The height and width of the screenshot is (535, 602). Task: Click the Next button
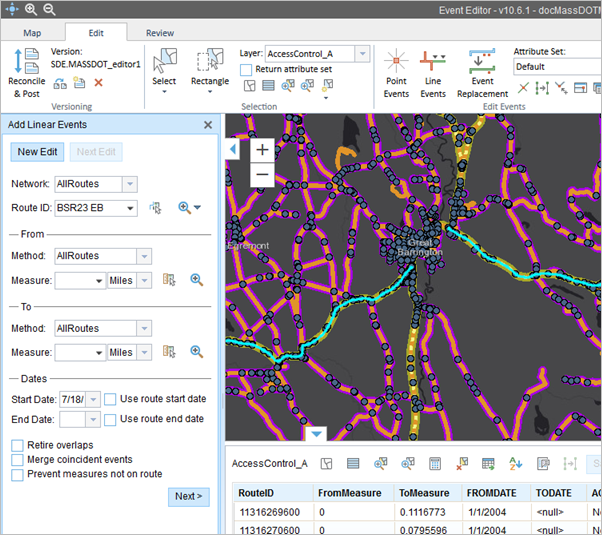pos(188,497)
